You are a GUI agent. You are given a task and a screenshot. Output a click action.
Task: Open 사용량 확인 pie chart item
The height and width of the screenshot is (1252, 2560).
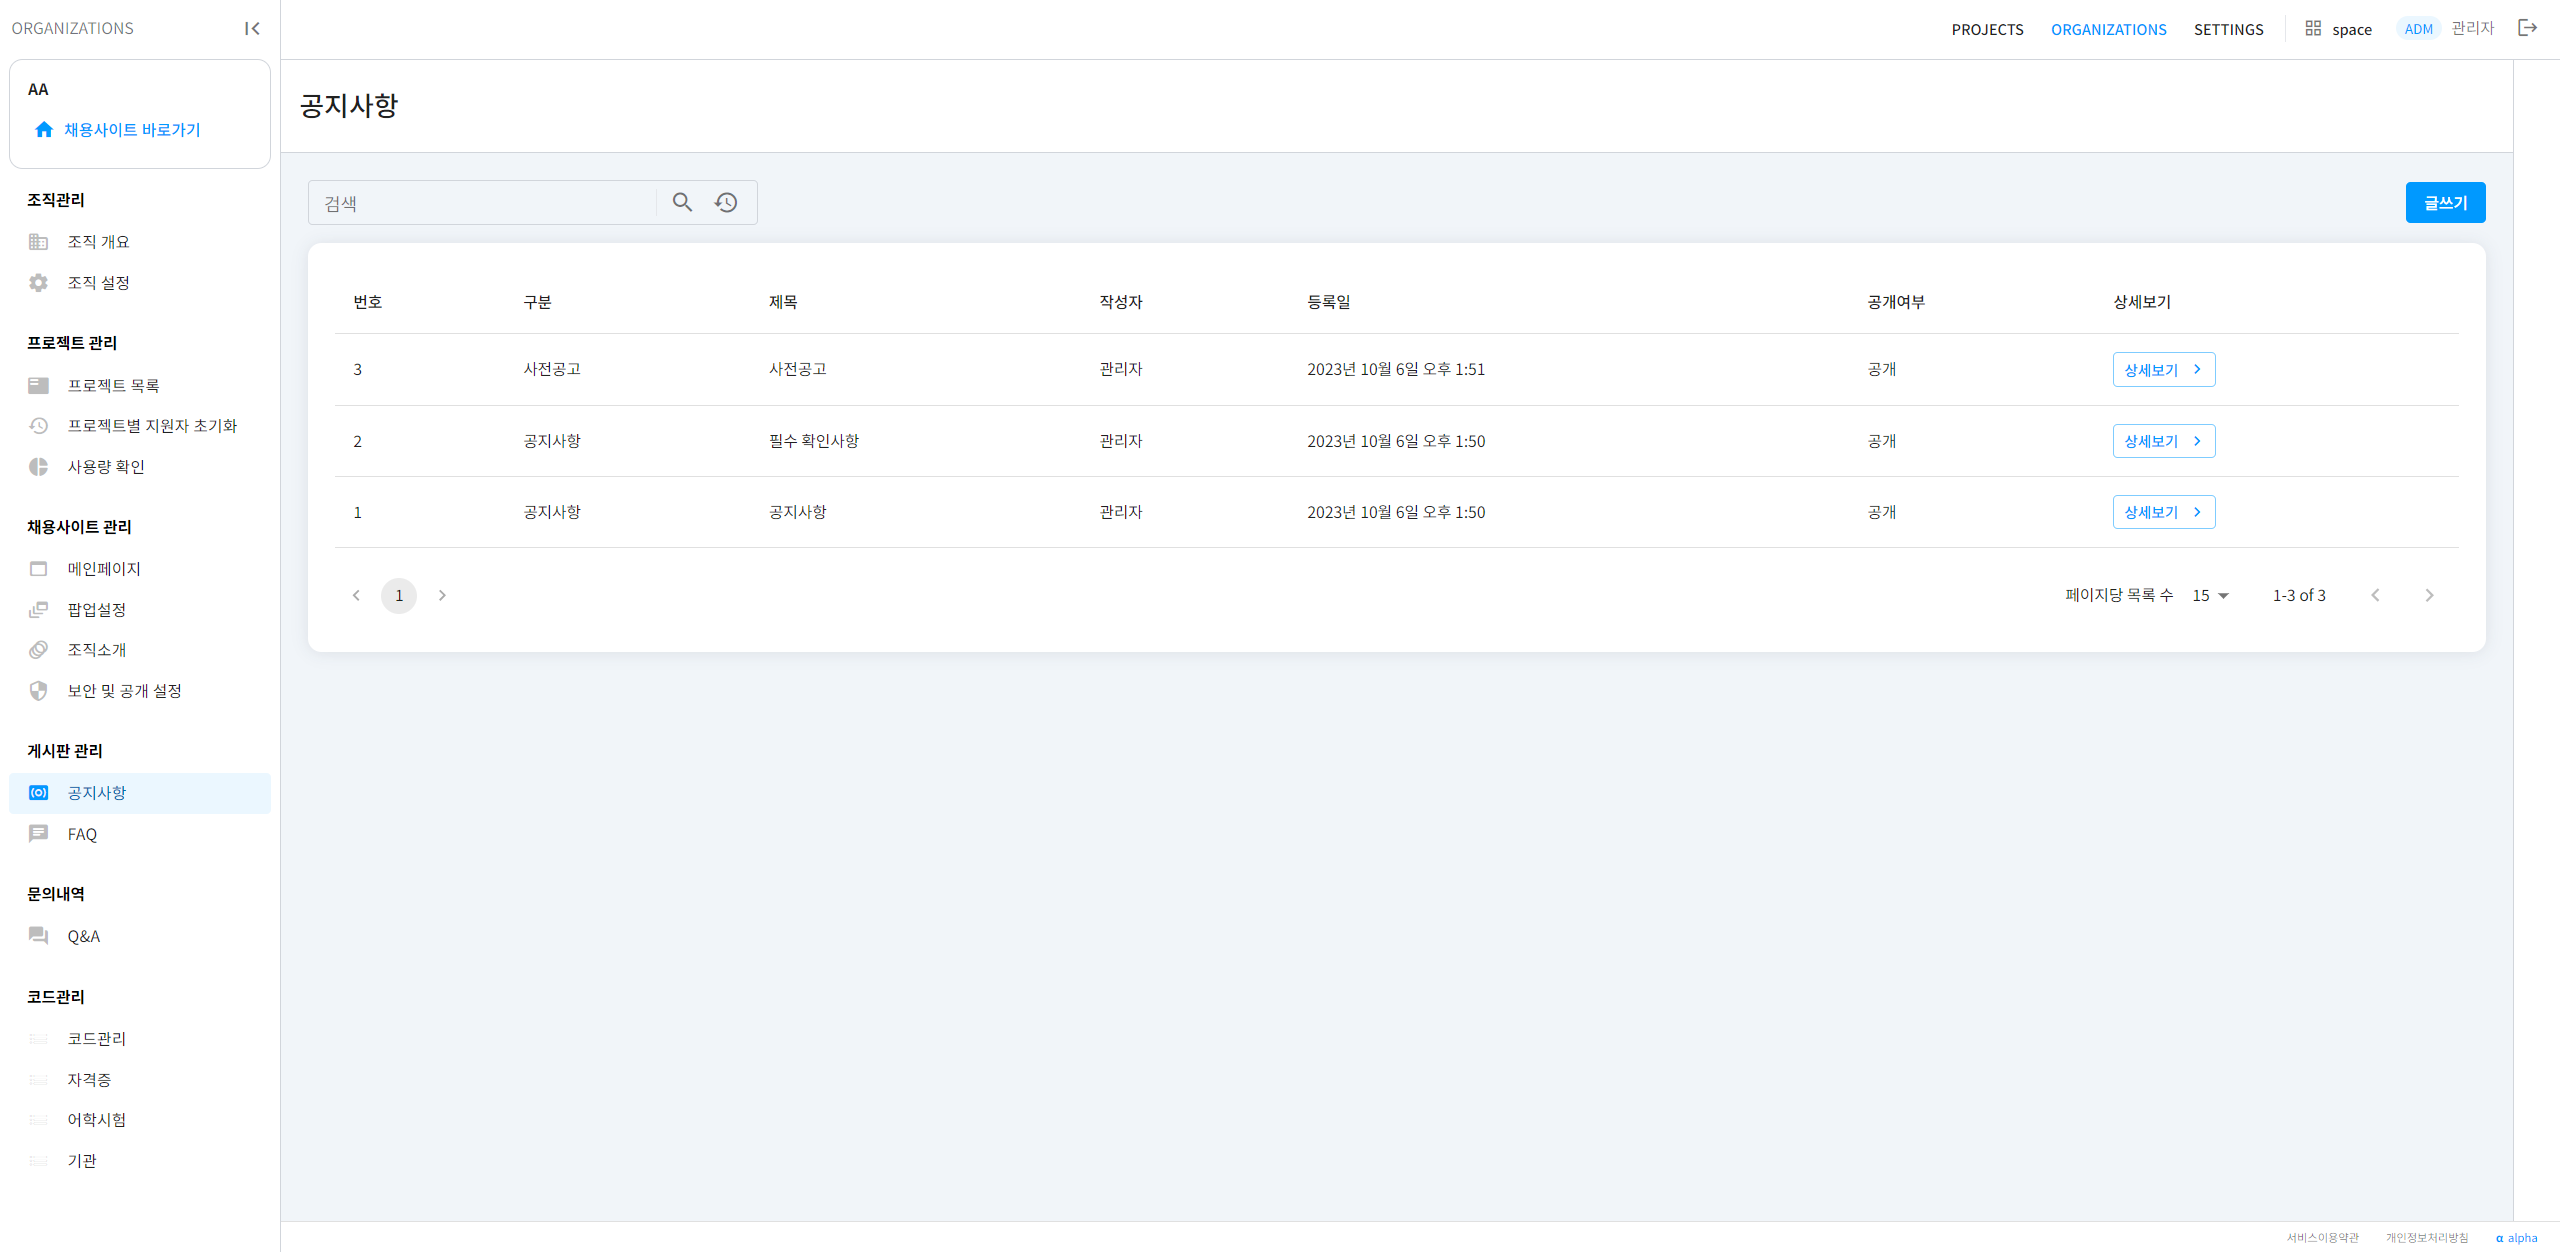(x=38, y=467)
